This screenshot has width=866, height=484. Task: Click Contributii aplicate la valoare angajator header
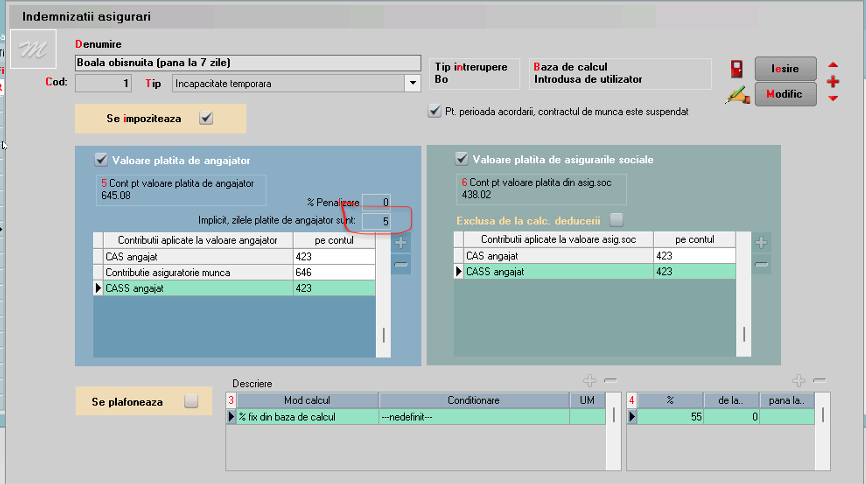pos(198,240)
